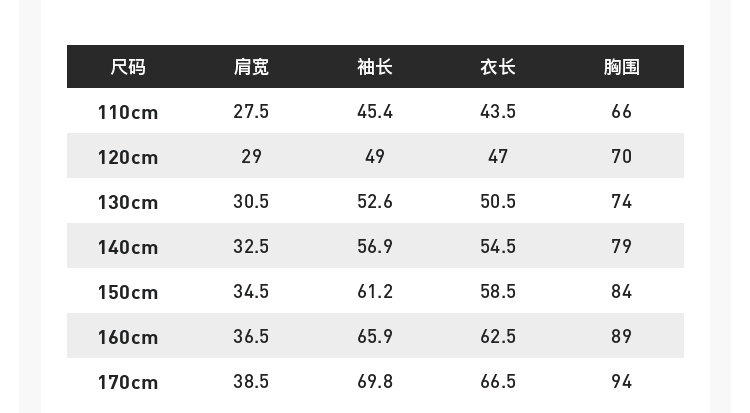Click the 160cm size label
Screen dimensions: 750x413
point(128,337)
